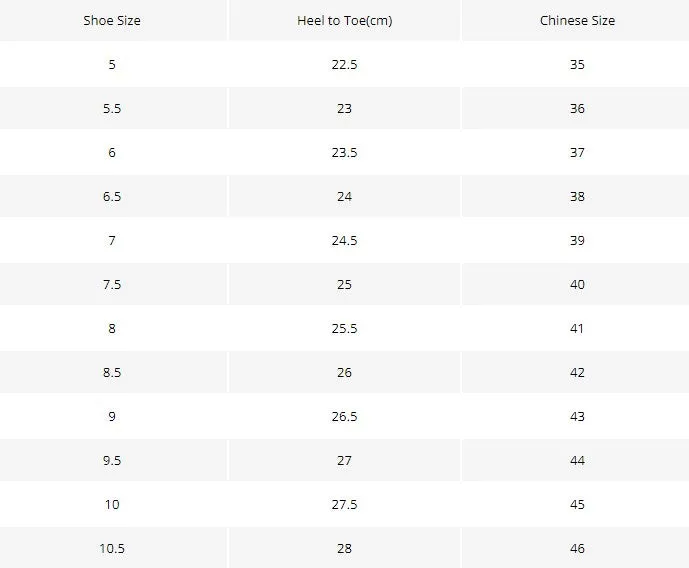This screenshot has width=689, height=568.
Task: Select shoe size 5 cell
Action: click(112, 65)
